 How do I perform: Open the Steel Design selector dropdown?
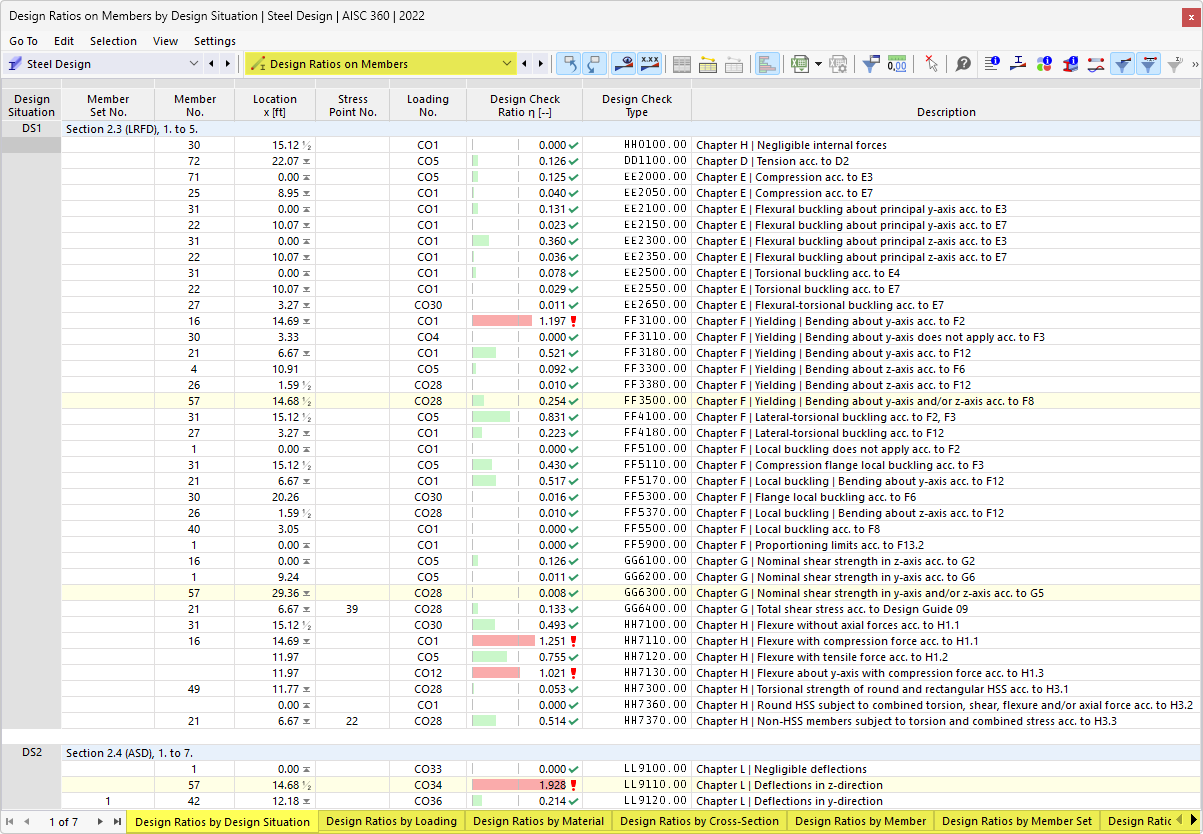194,63
